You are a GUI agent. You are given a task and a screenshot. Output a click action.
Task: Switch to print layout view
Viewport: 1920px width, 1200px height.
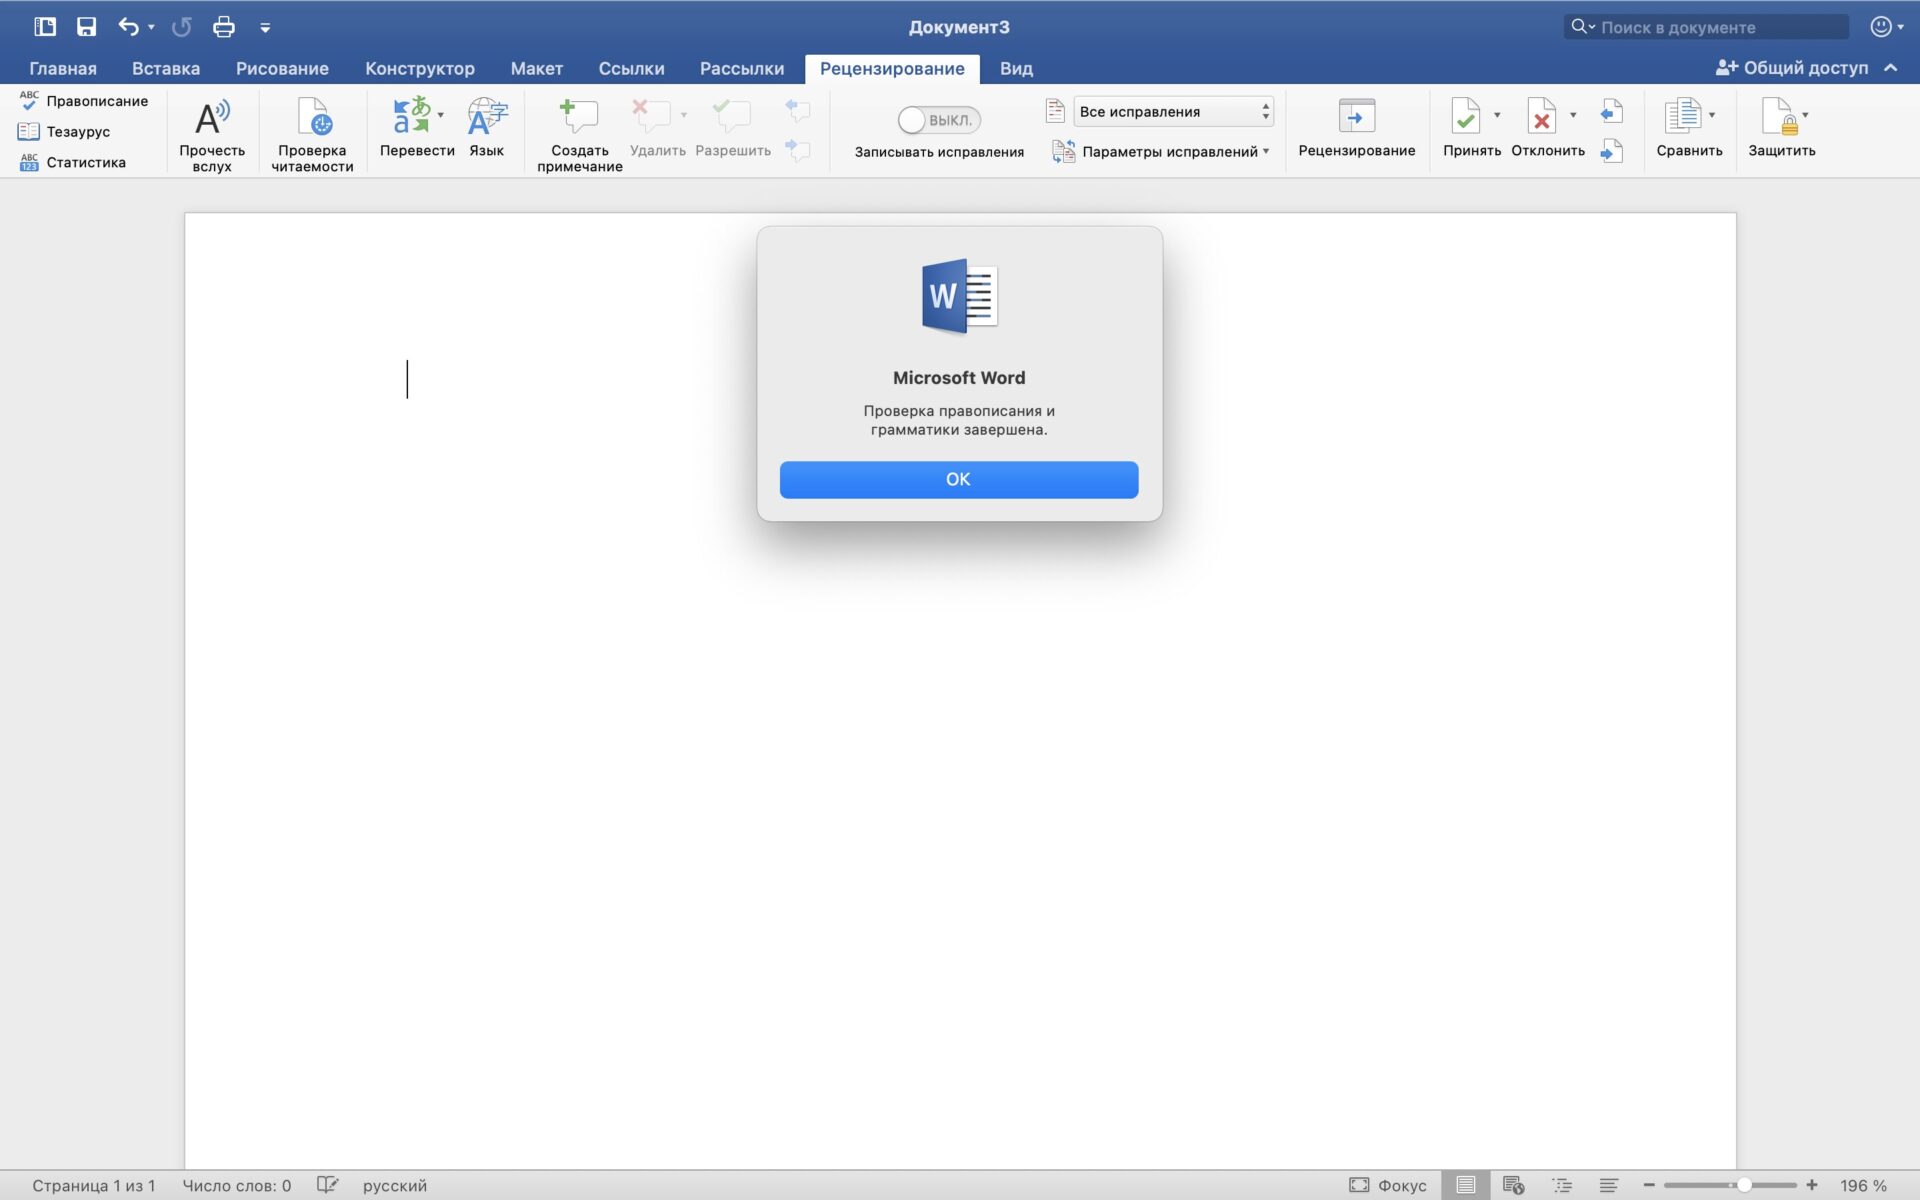(x=1465, y=1185)
